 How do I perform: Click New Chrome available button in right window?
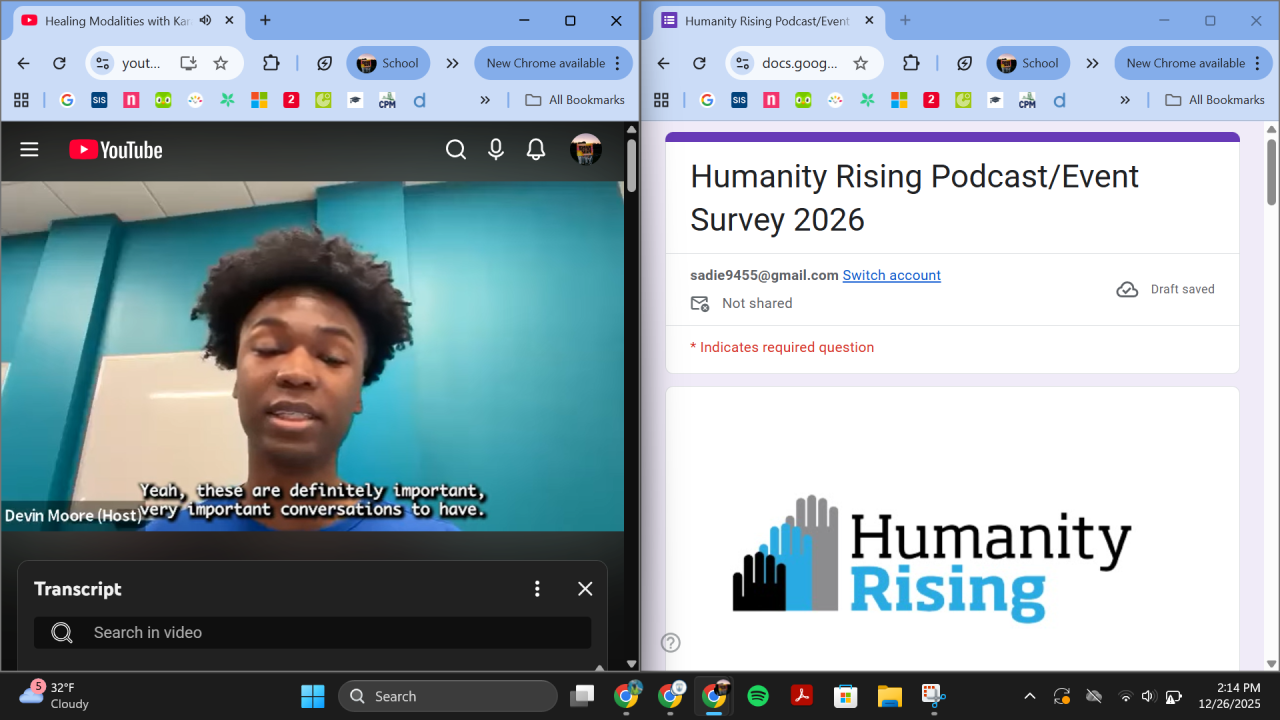(x=1186, y=63)
